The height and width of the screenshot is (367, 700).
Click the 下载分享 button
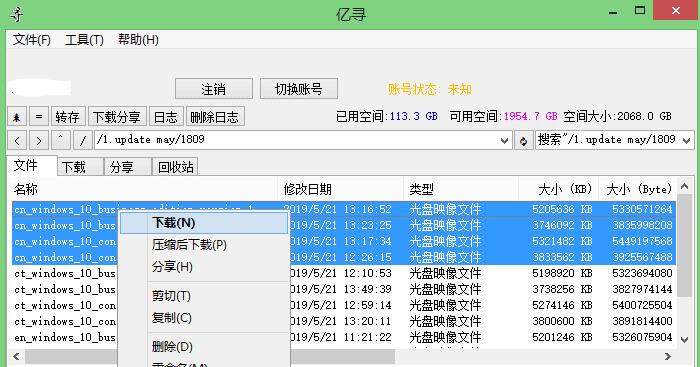[117, 117]
